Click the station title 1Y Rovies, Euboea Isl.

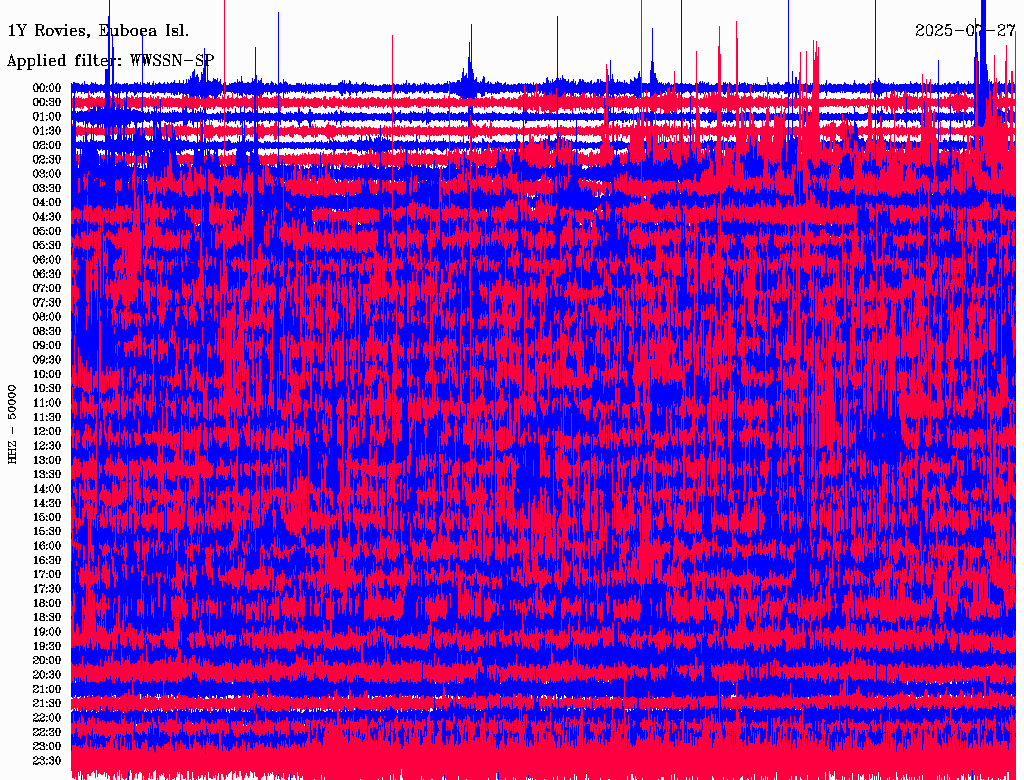click(98, 31)
